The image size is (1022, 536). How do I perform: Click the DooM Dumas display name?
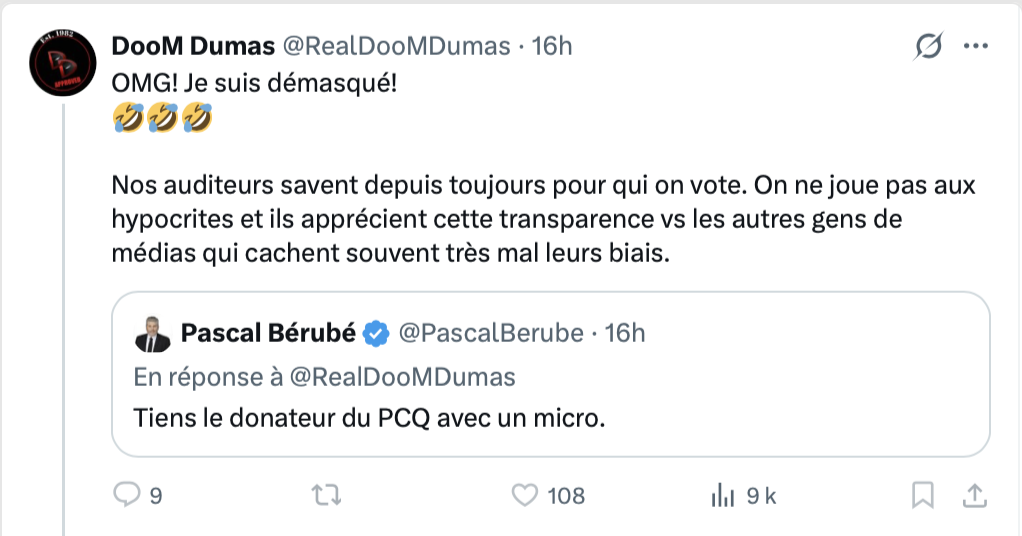click(x=192, y=46)
